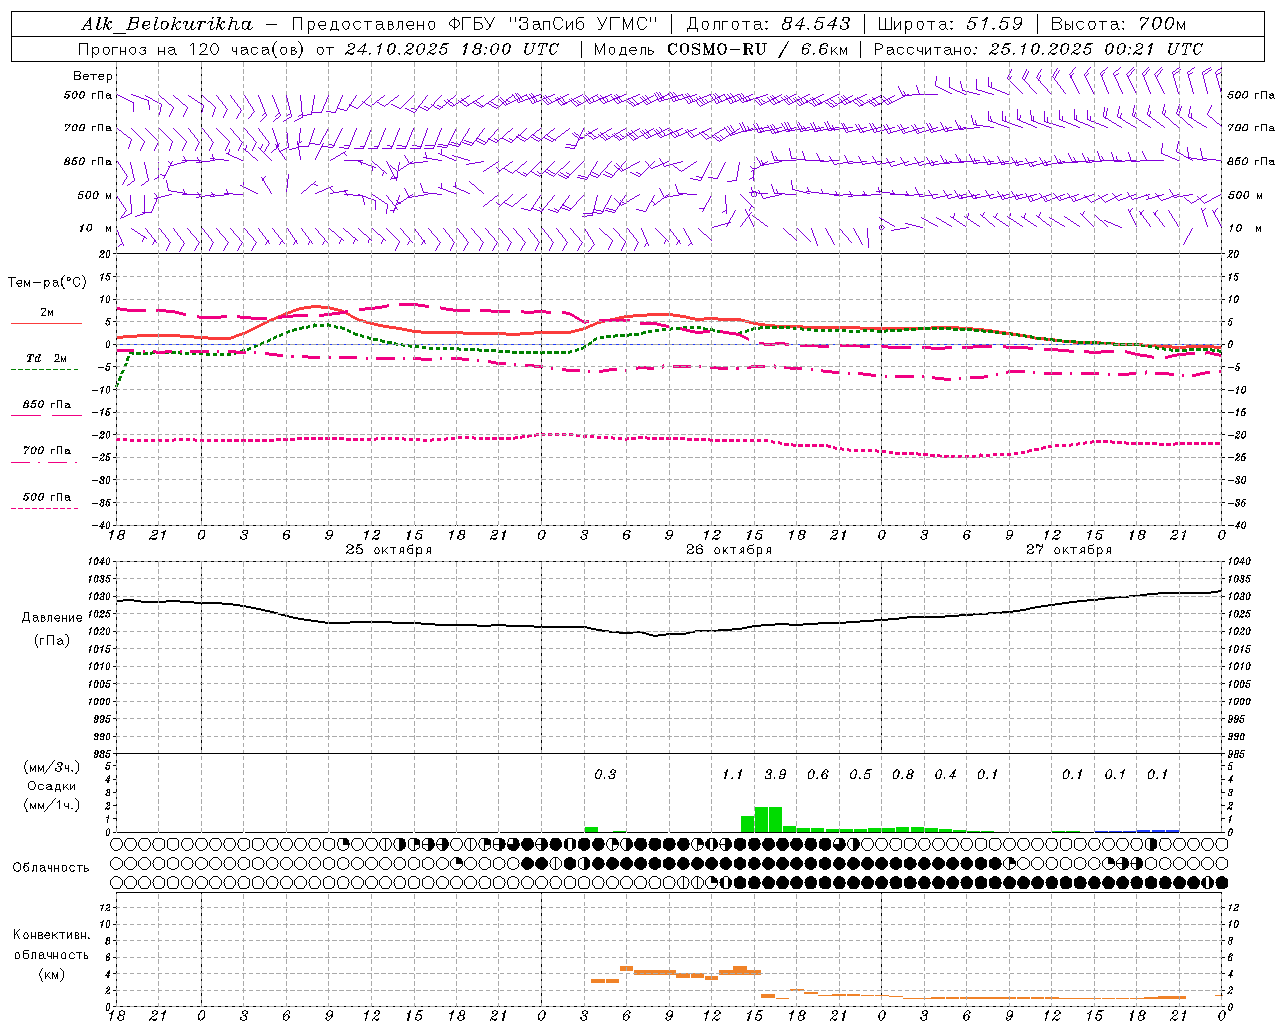This screenshot has width=1280, height=1024.
Task: Click the (мм/3ч.) precipitation unit label
Action: point(52,767)
